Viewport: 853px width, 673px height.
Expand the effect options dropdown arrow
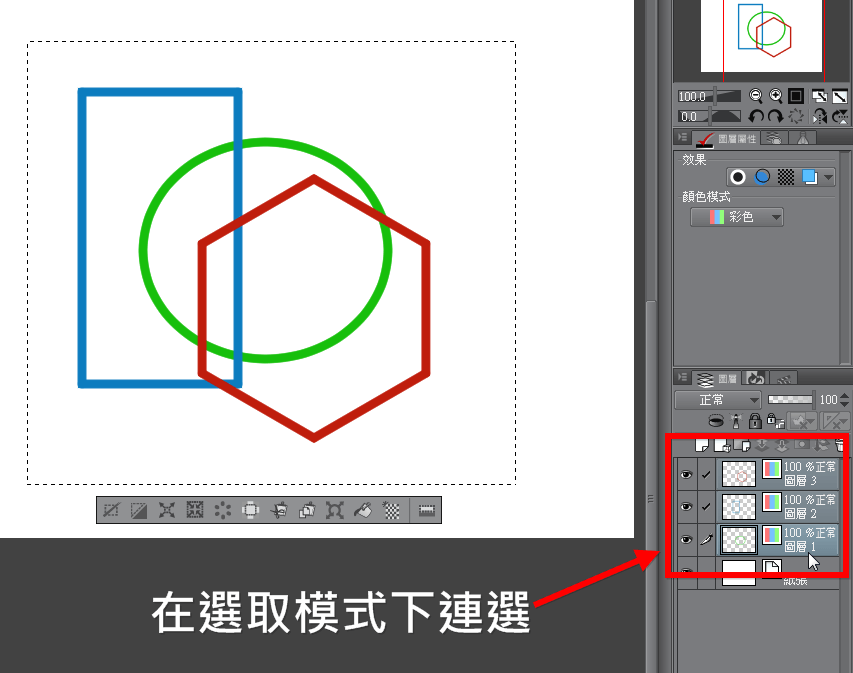(828, 177)
